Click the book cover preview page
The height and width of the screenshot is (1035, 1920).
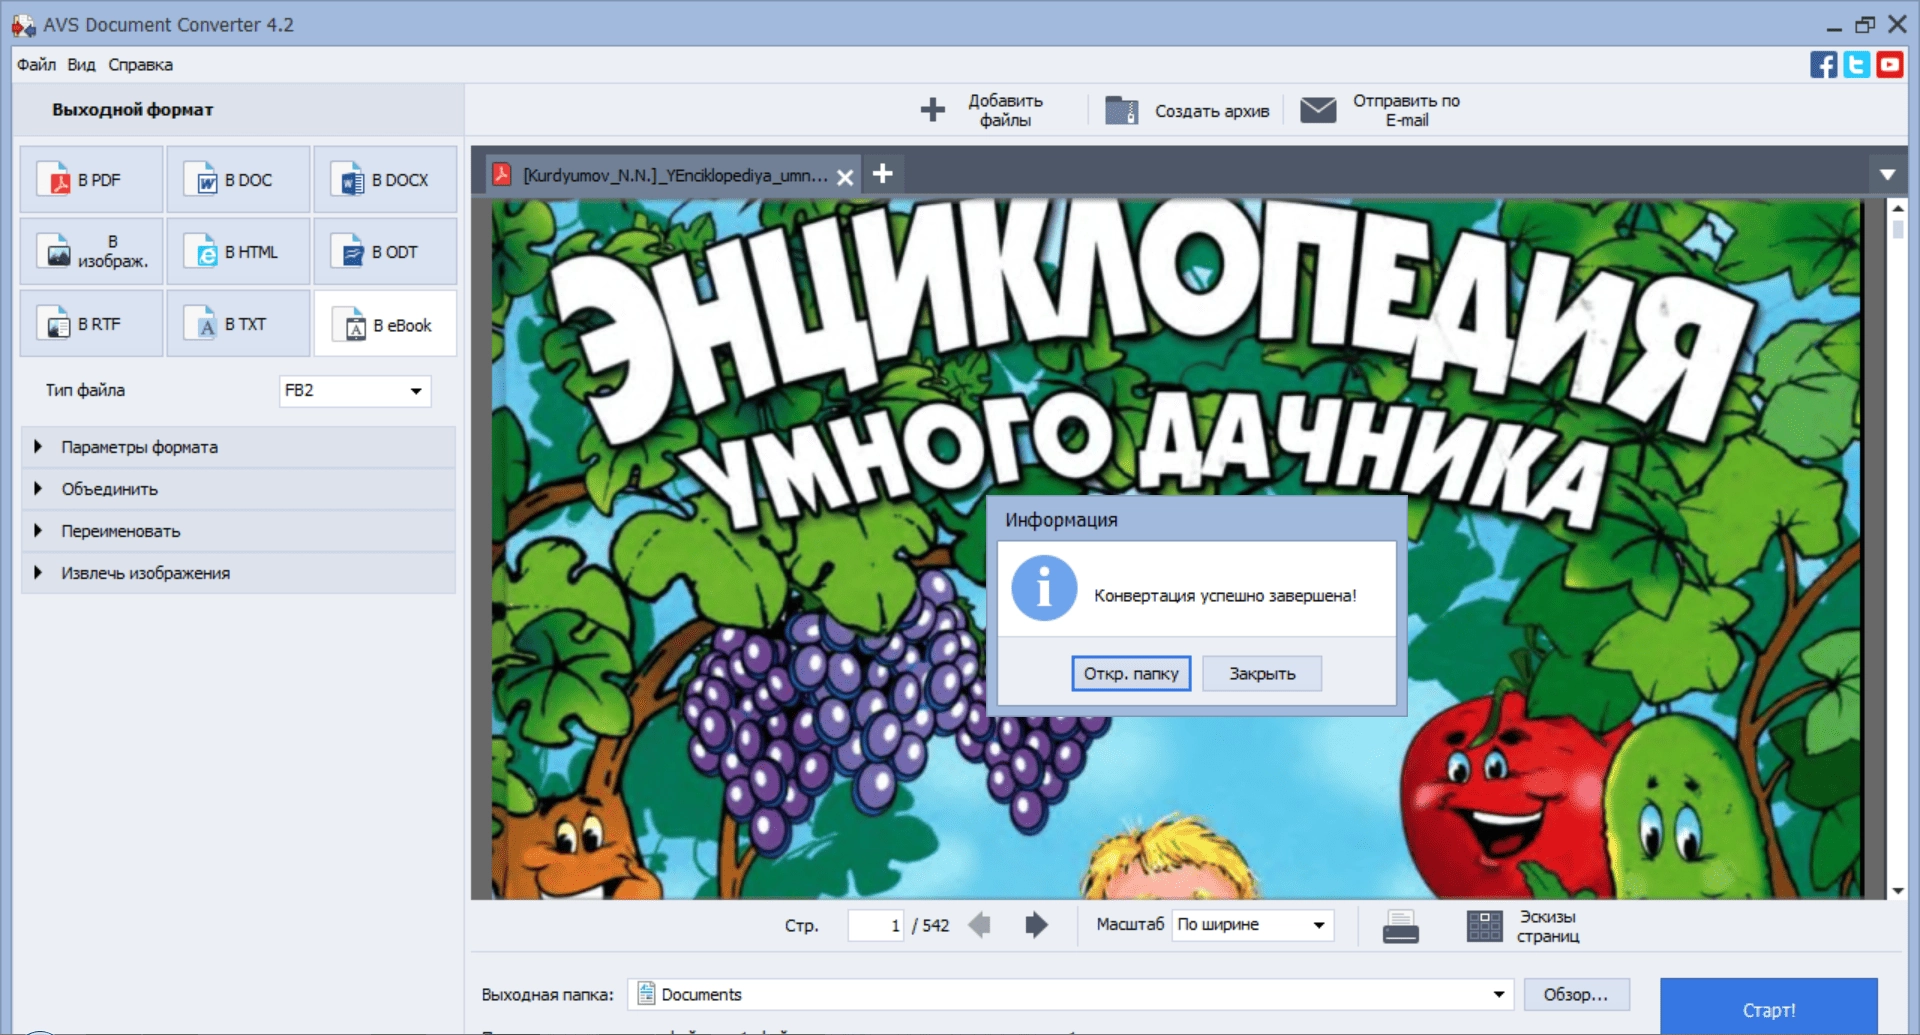1175,548
